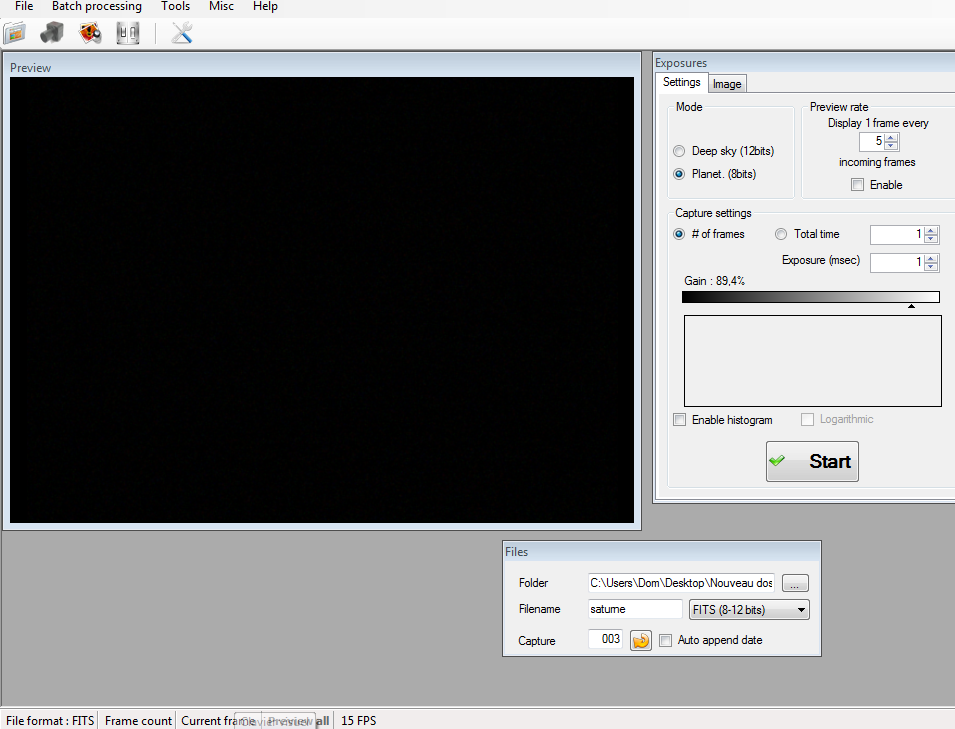The image size is (955, 729).
Task: Enable Auto append date
Action: pos(666,641)
